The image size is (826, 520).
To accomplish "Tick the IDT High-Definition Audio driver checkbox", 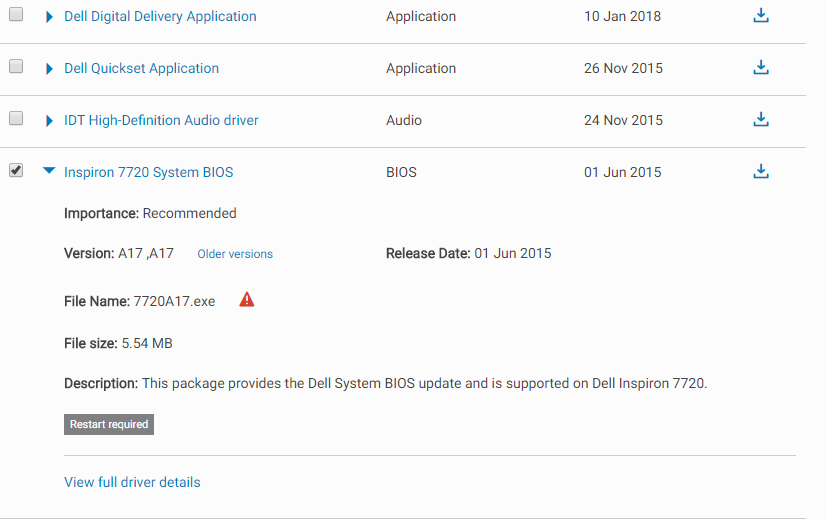I will click(x=16, y=119).
